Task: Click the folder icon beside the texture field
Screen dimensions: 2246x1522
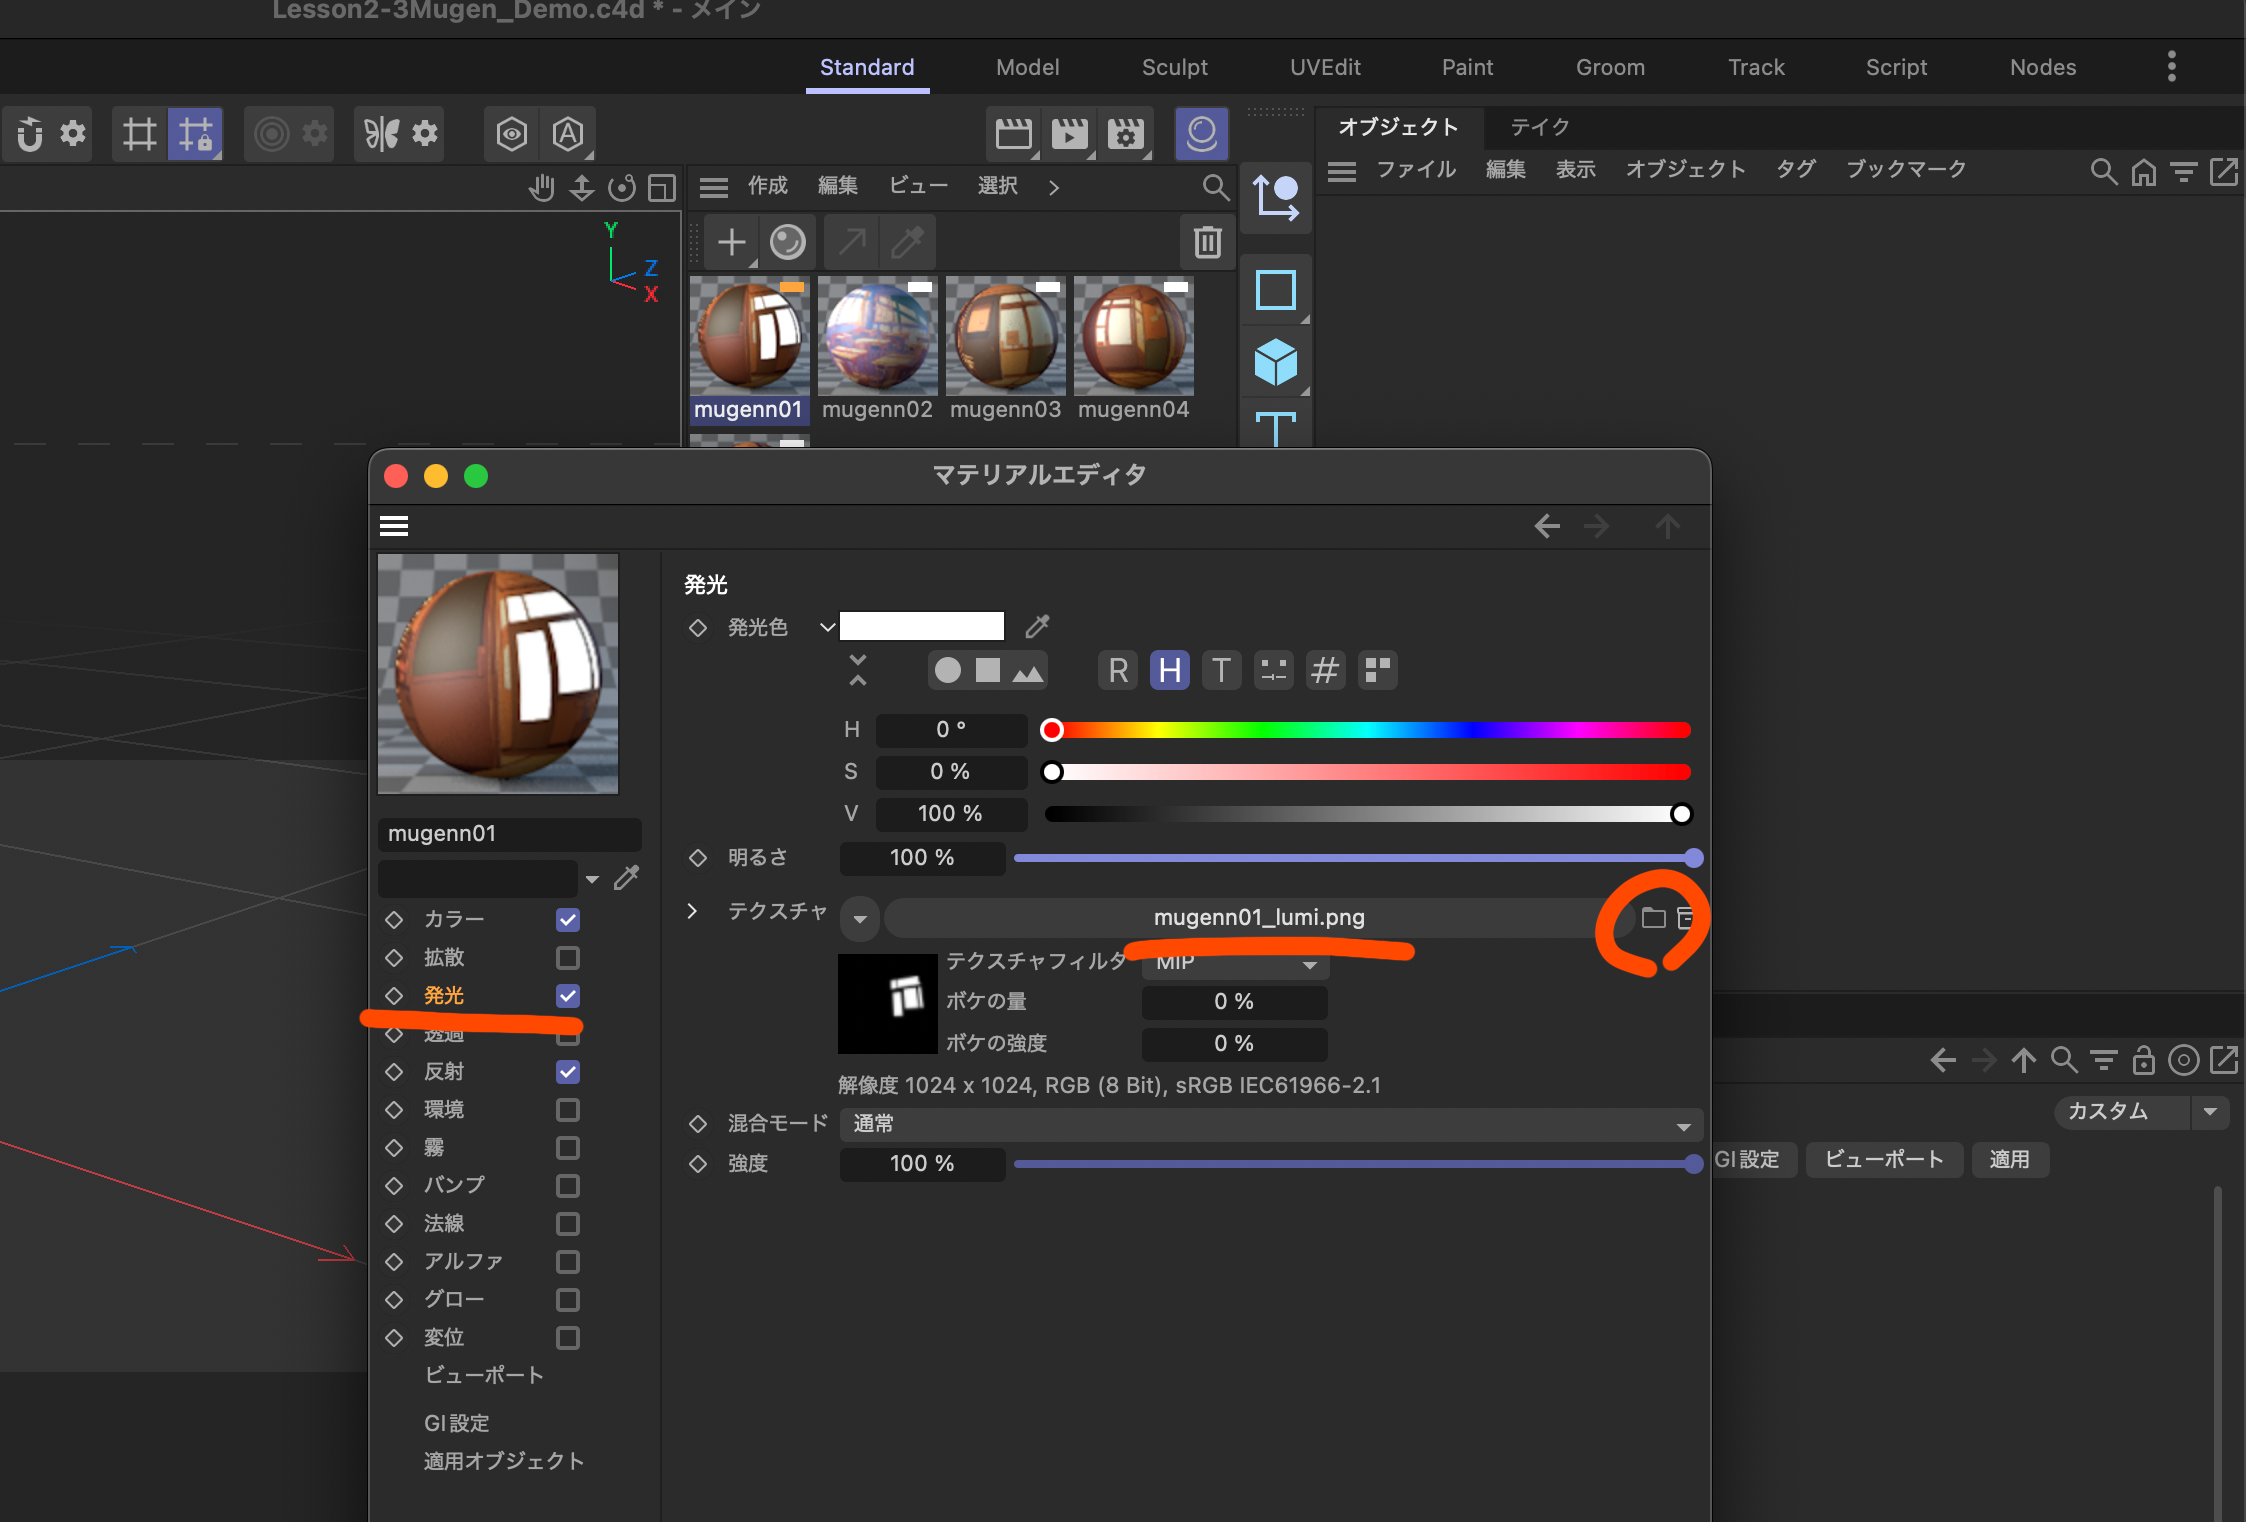Action: click(x=1653, y=918)
